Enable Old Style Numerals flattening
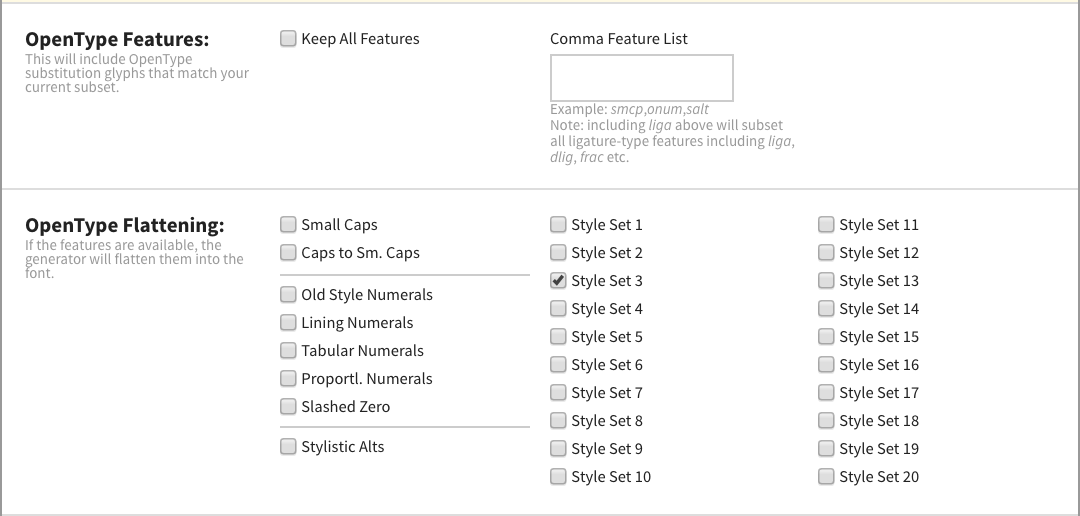1080x516 pixels. [x=288, y=295]
